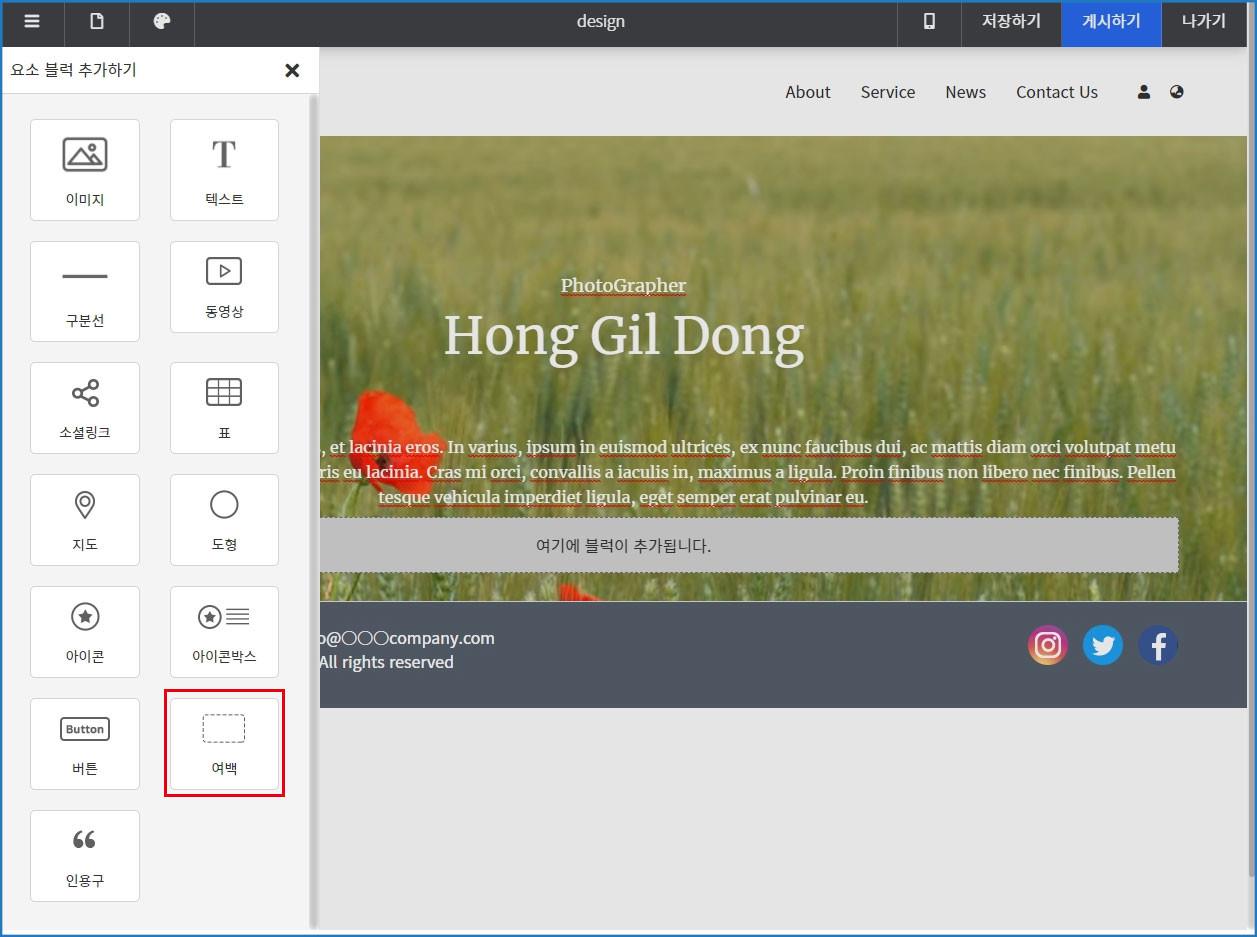Insert a 동영상 video block
The width and height of the screenshot is (1257, 937).
tap(224, 286)
